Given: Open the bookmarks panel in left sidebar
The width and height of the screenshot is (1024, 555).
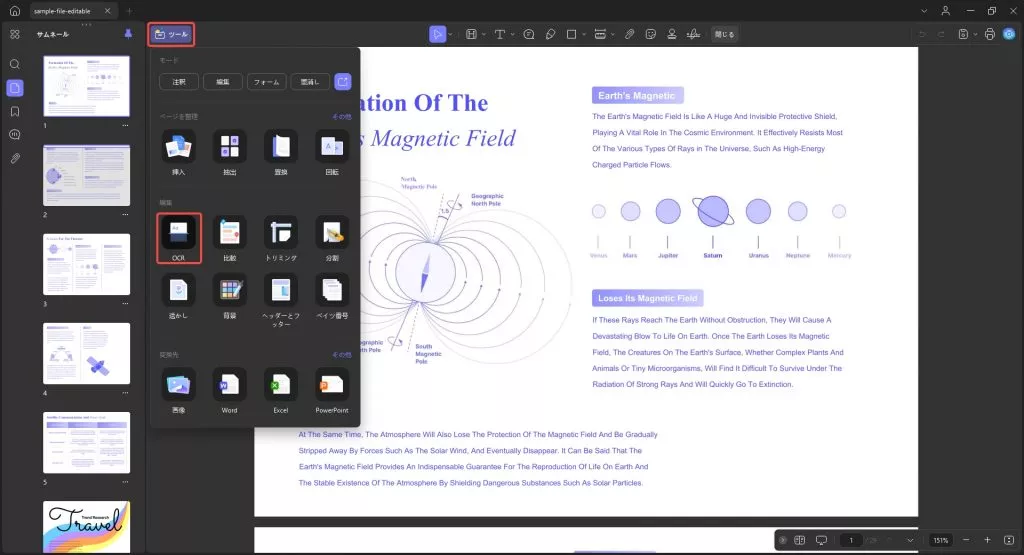Looking at the screenshot, I should (x=15, y=112).
